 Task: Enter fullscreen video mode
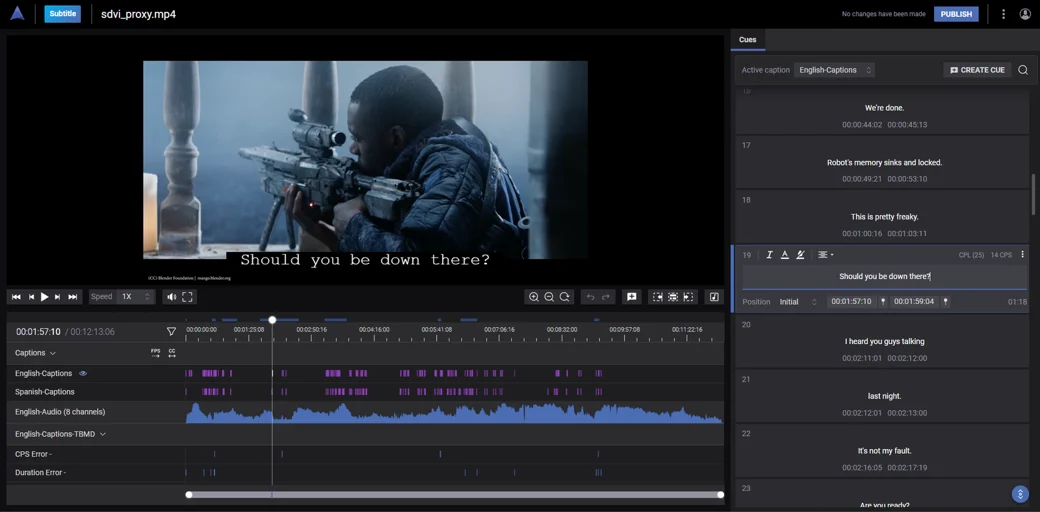click(x=188, y=297)
